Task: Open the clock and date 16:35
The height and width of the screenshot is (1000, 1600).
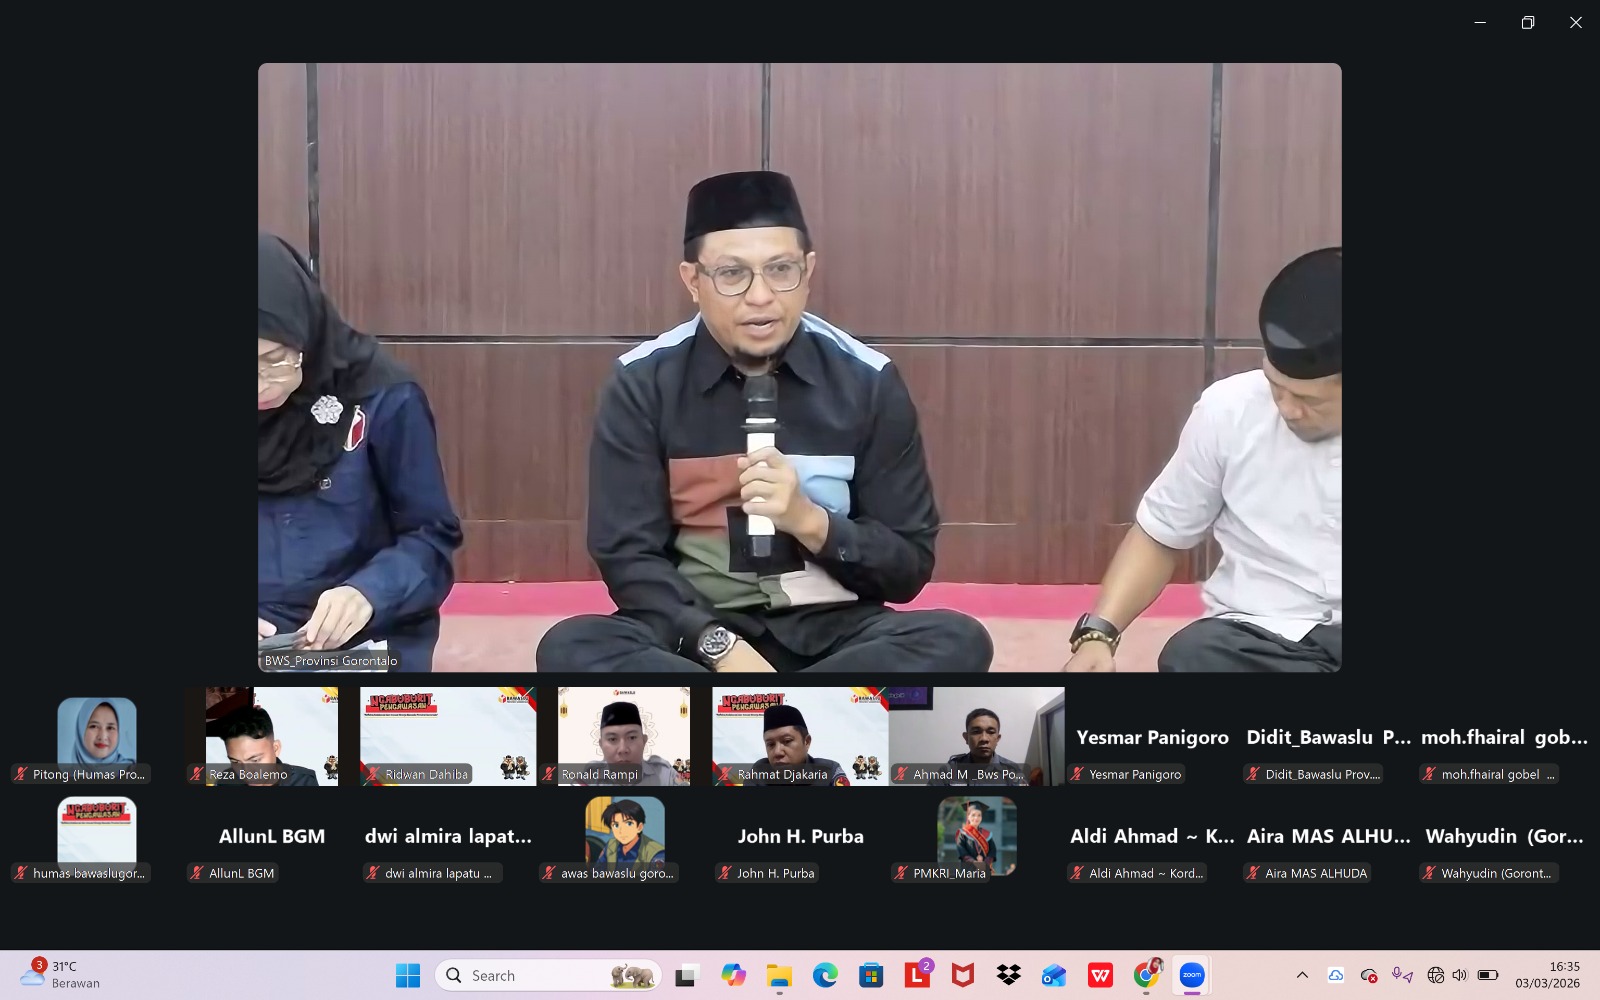Action: tap(1548, 975)
